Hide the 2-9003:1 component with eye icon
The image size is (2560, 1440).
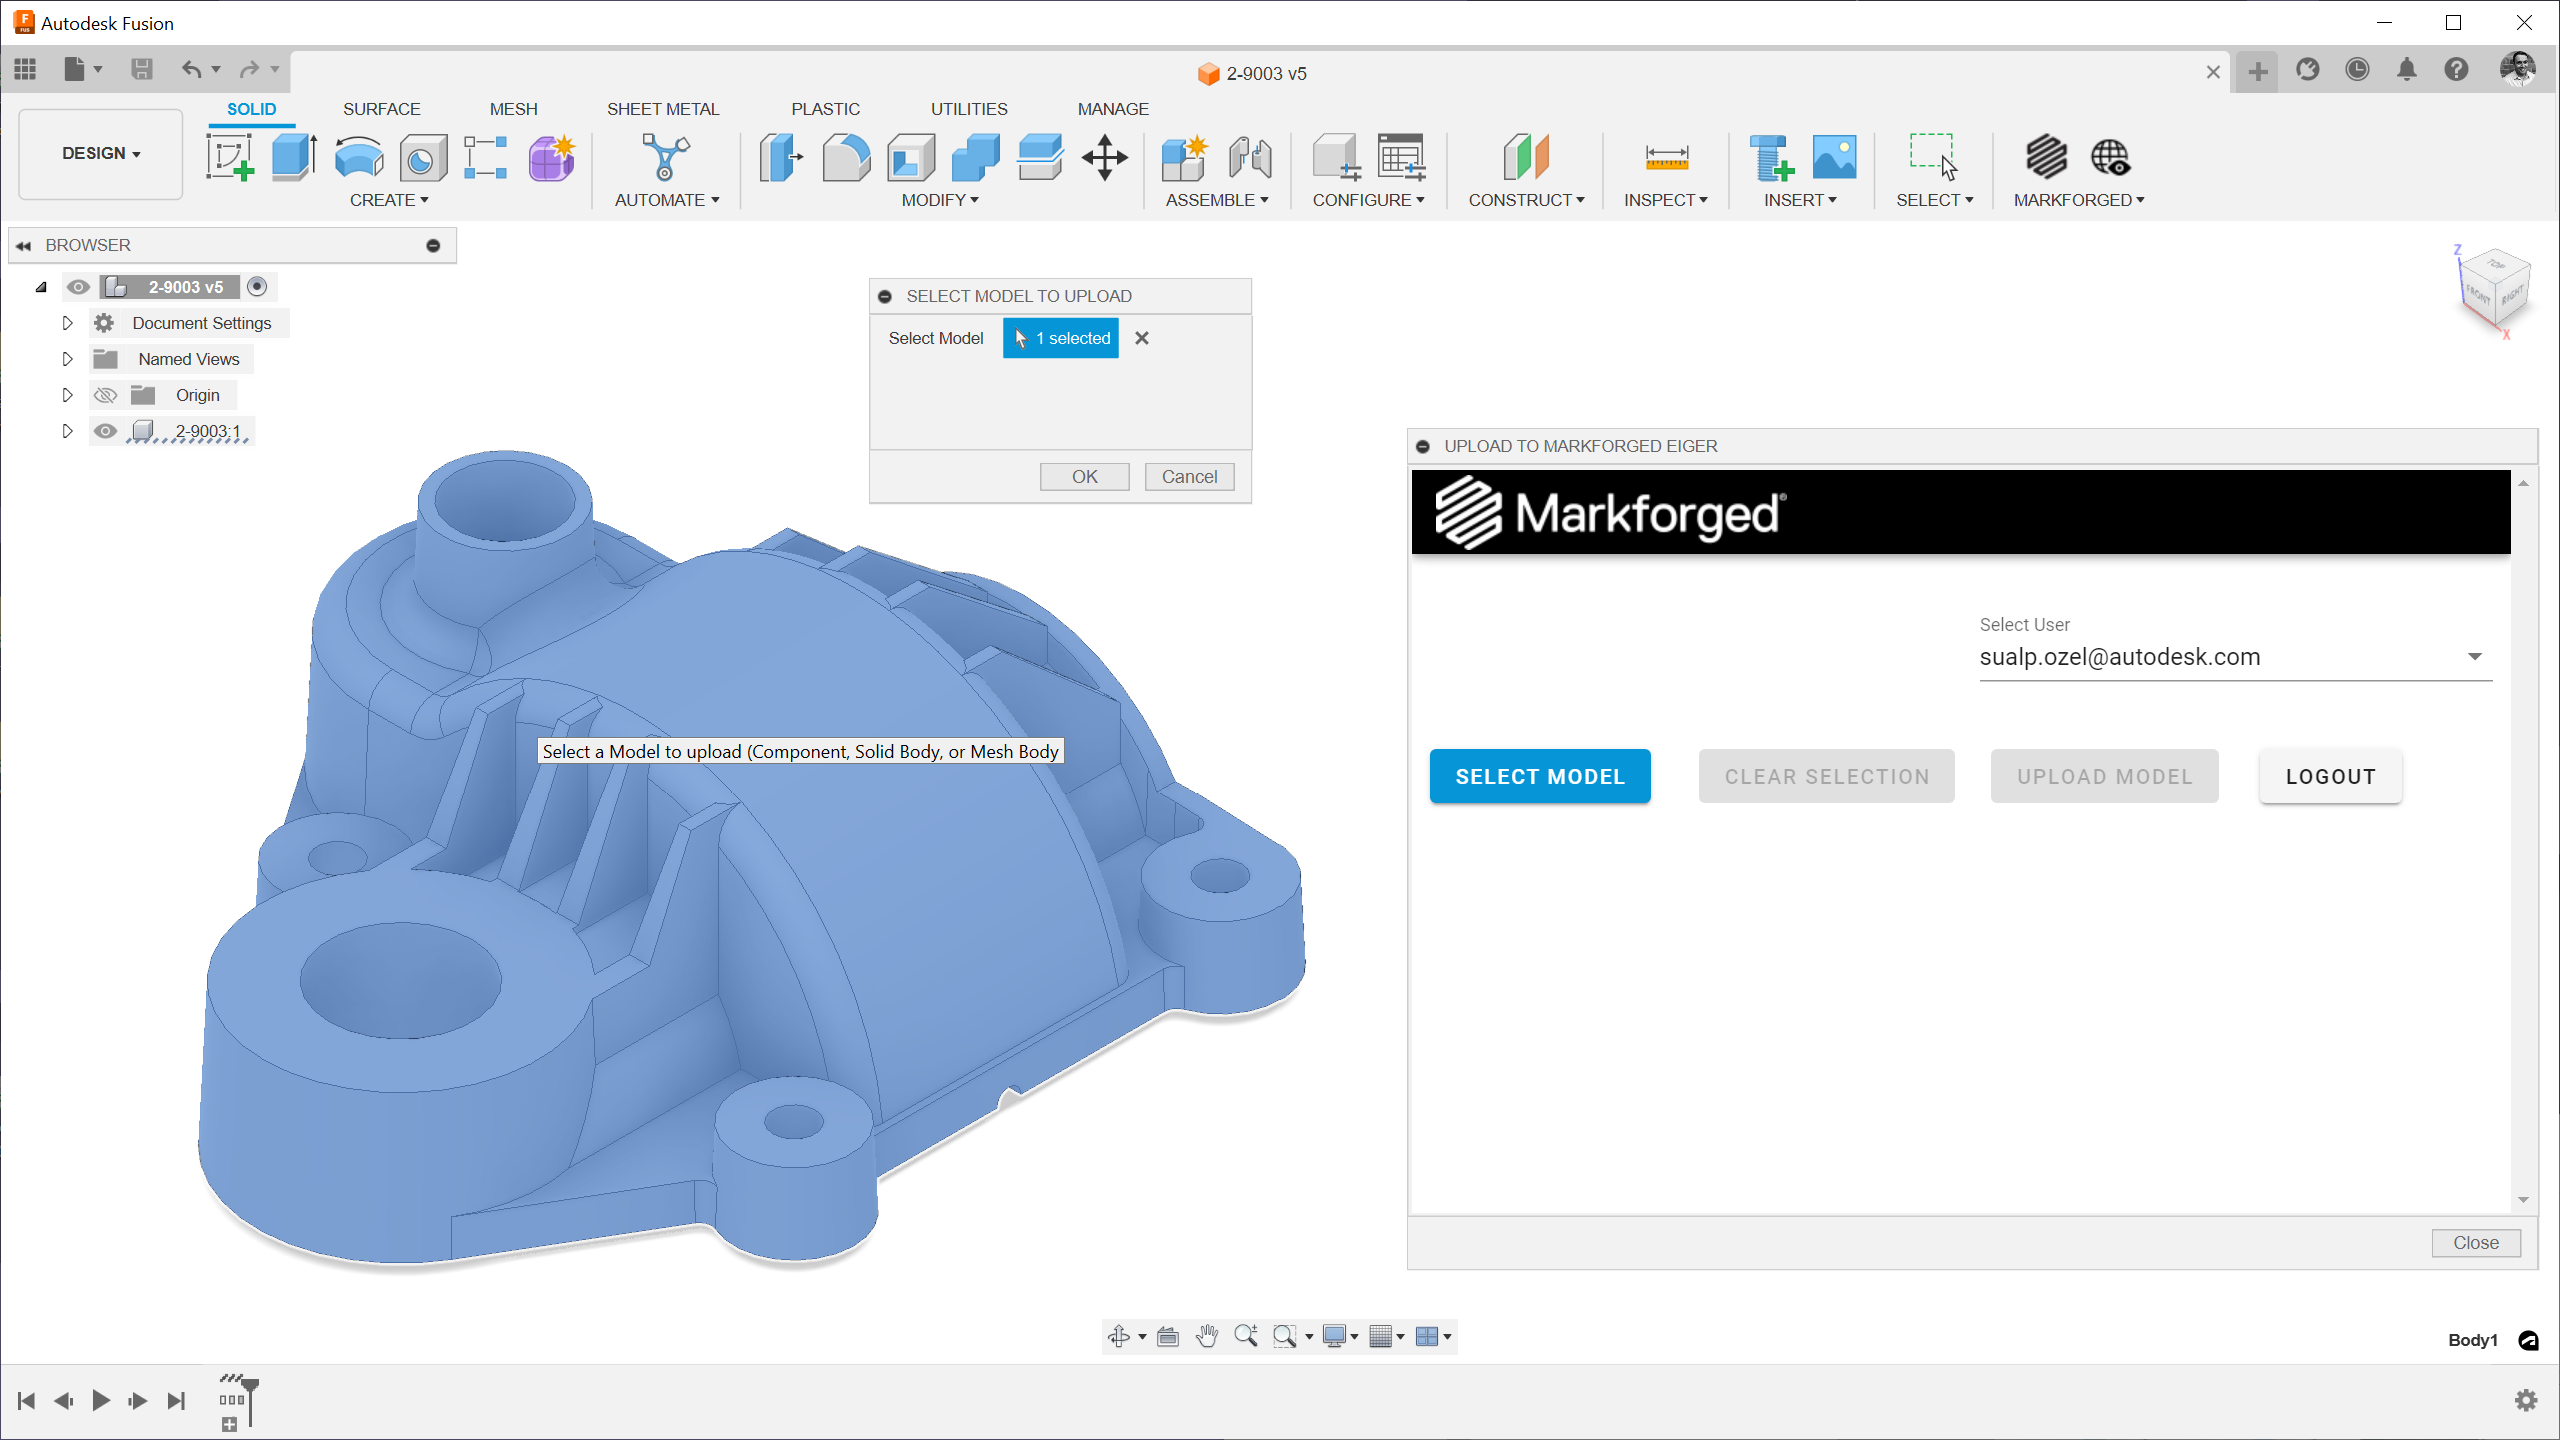click(x=105, y=431)
